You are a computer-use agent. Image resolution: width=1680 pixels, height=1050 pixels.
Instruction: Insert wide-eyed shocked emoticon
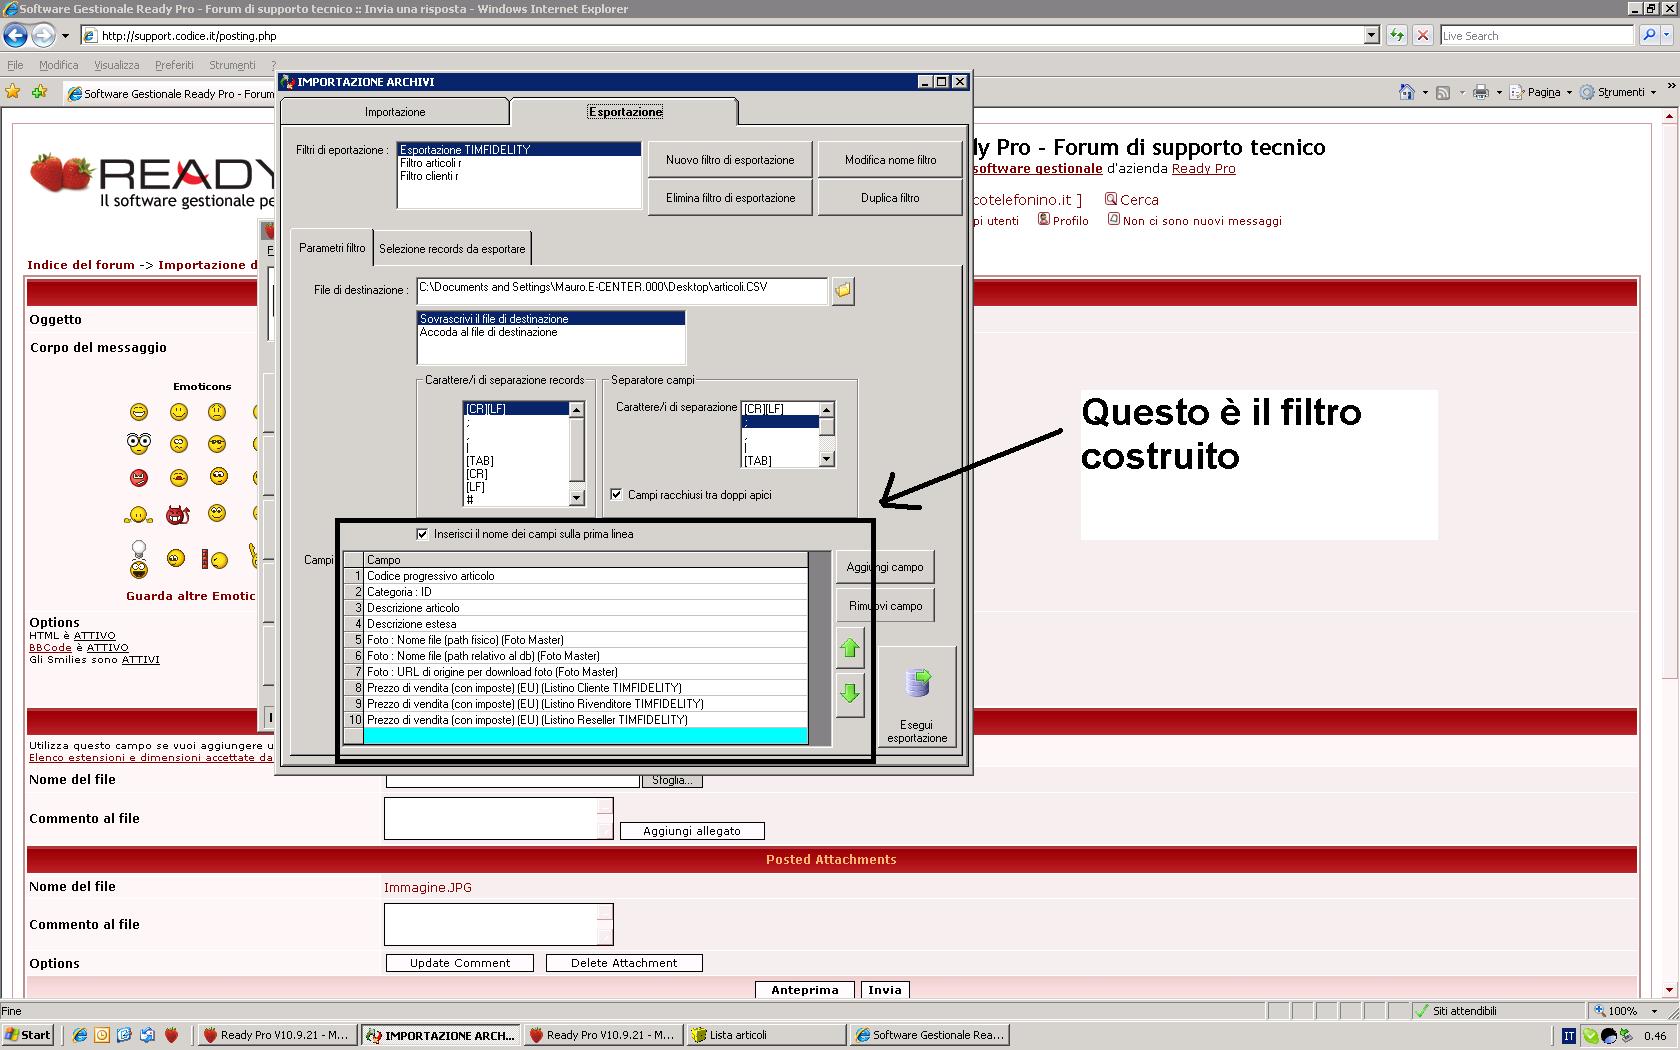click(138, 442)
